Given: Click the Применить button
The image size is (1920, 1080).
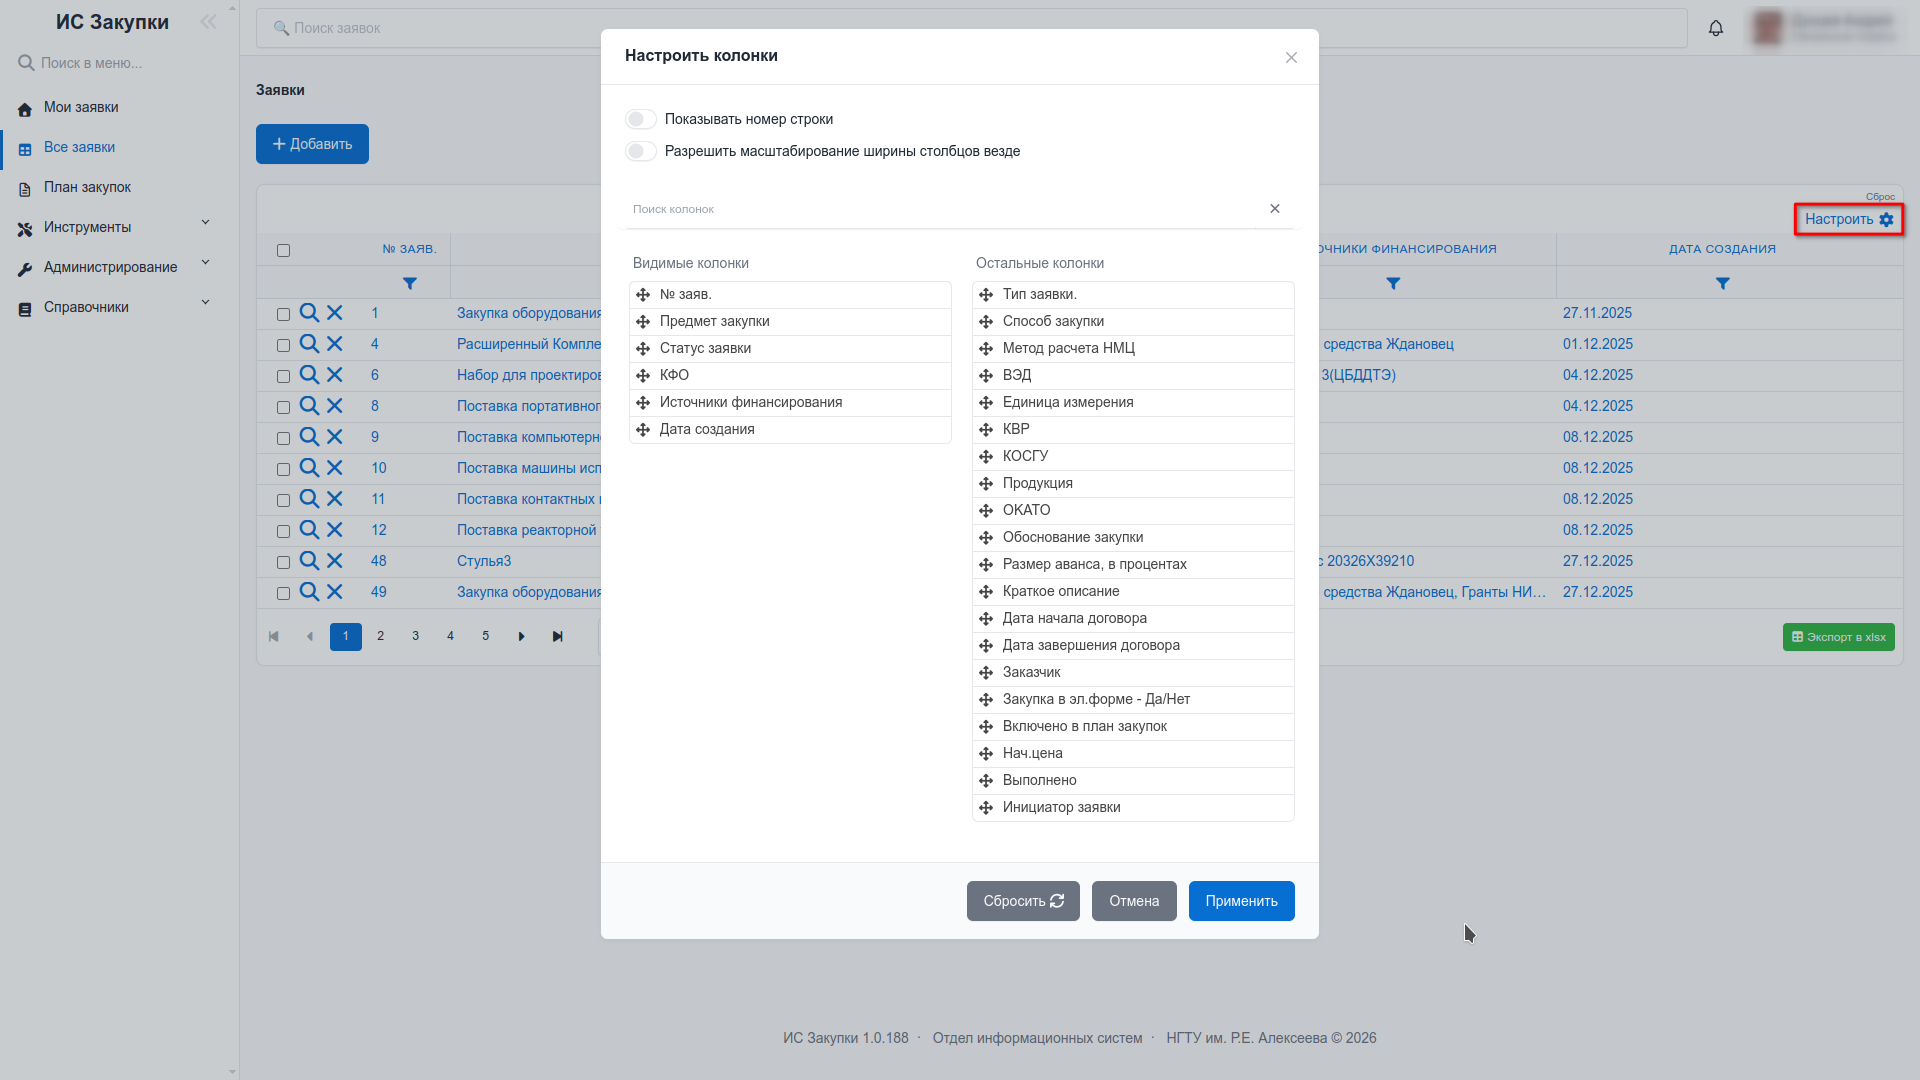Looking at the screenshot, I should pos(1241,901).
